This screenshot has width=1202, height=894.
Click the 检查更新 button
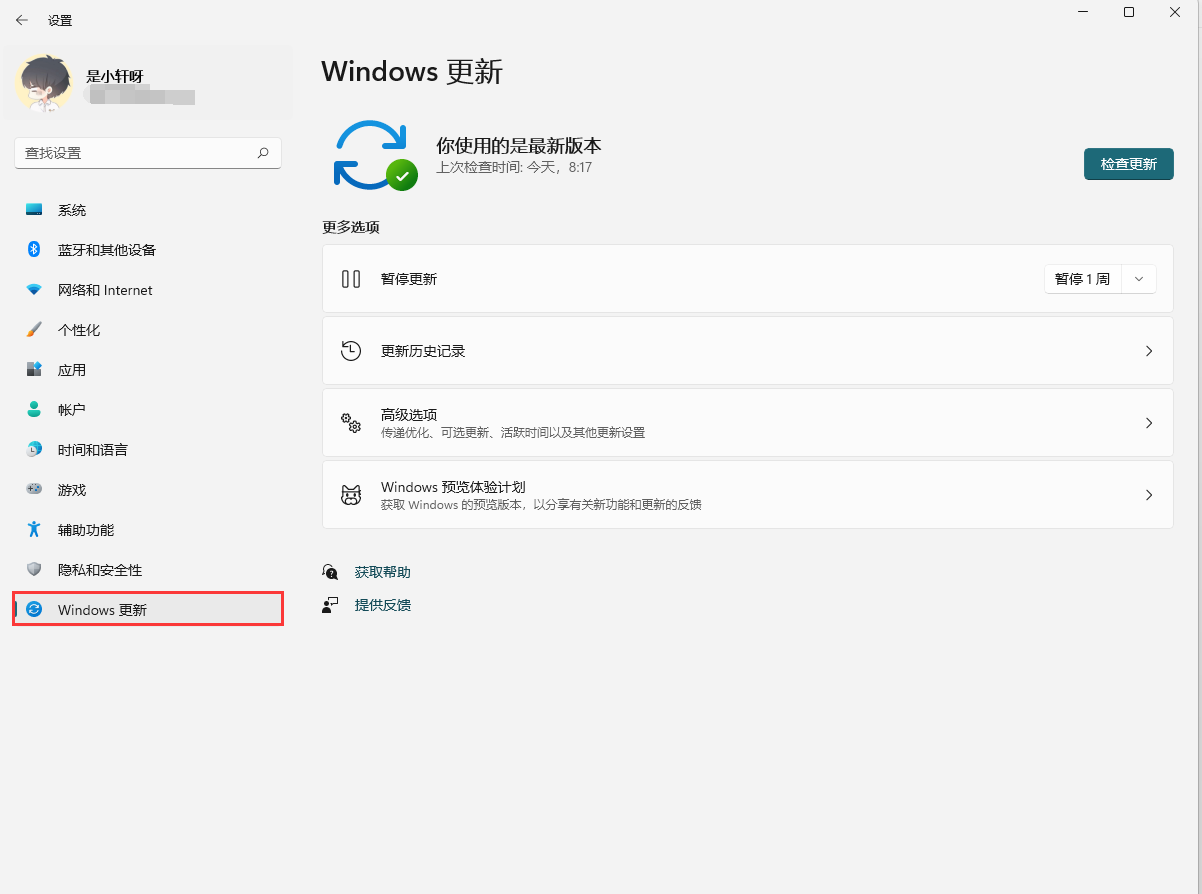point(1128,164)
